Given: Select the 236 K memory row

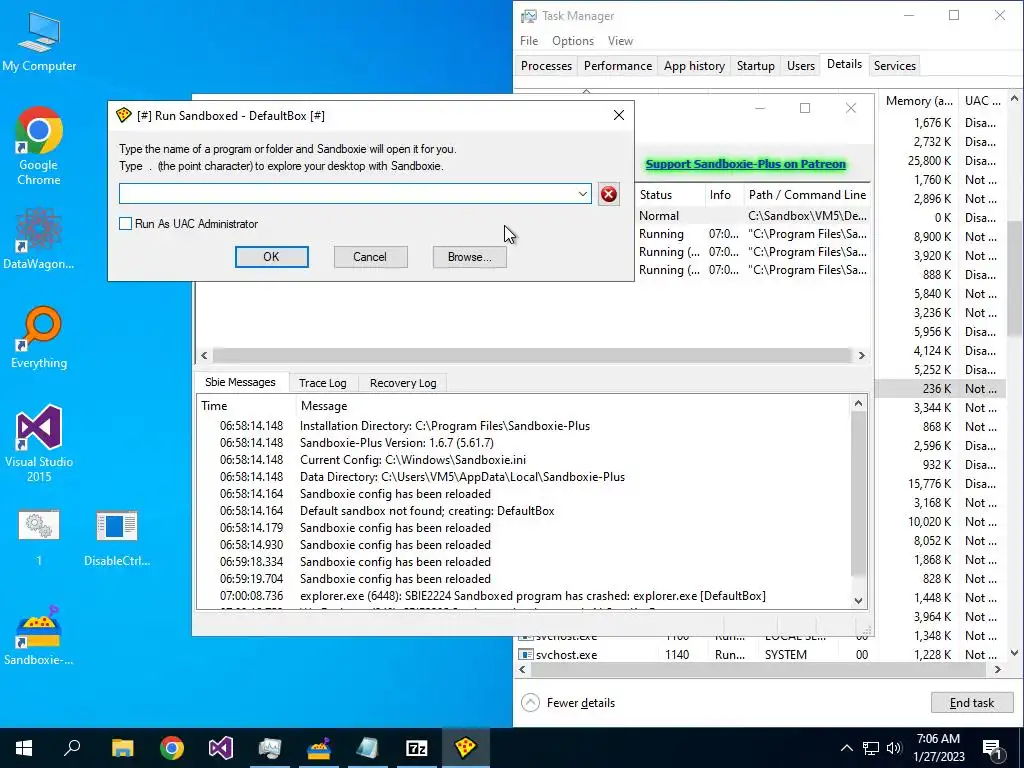Looking at the screenshot, I should pos(942,389).
